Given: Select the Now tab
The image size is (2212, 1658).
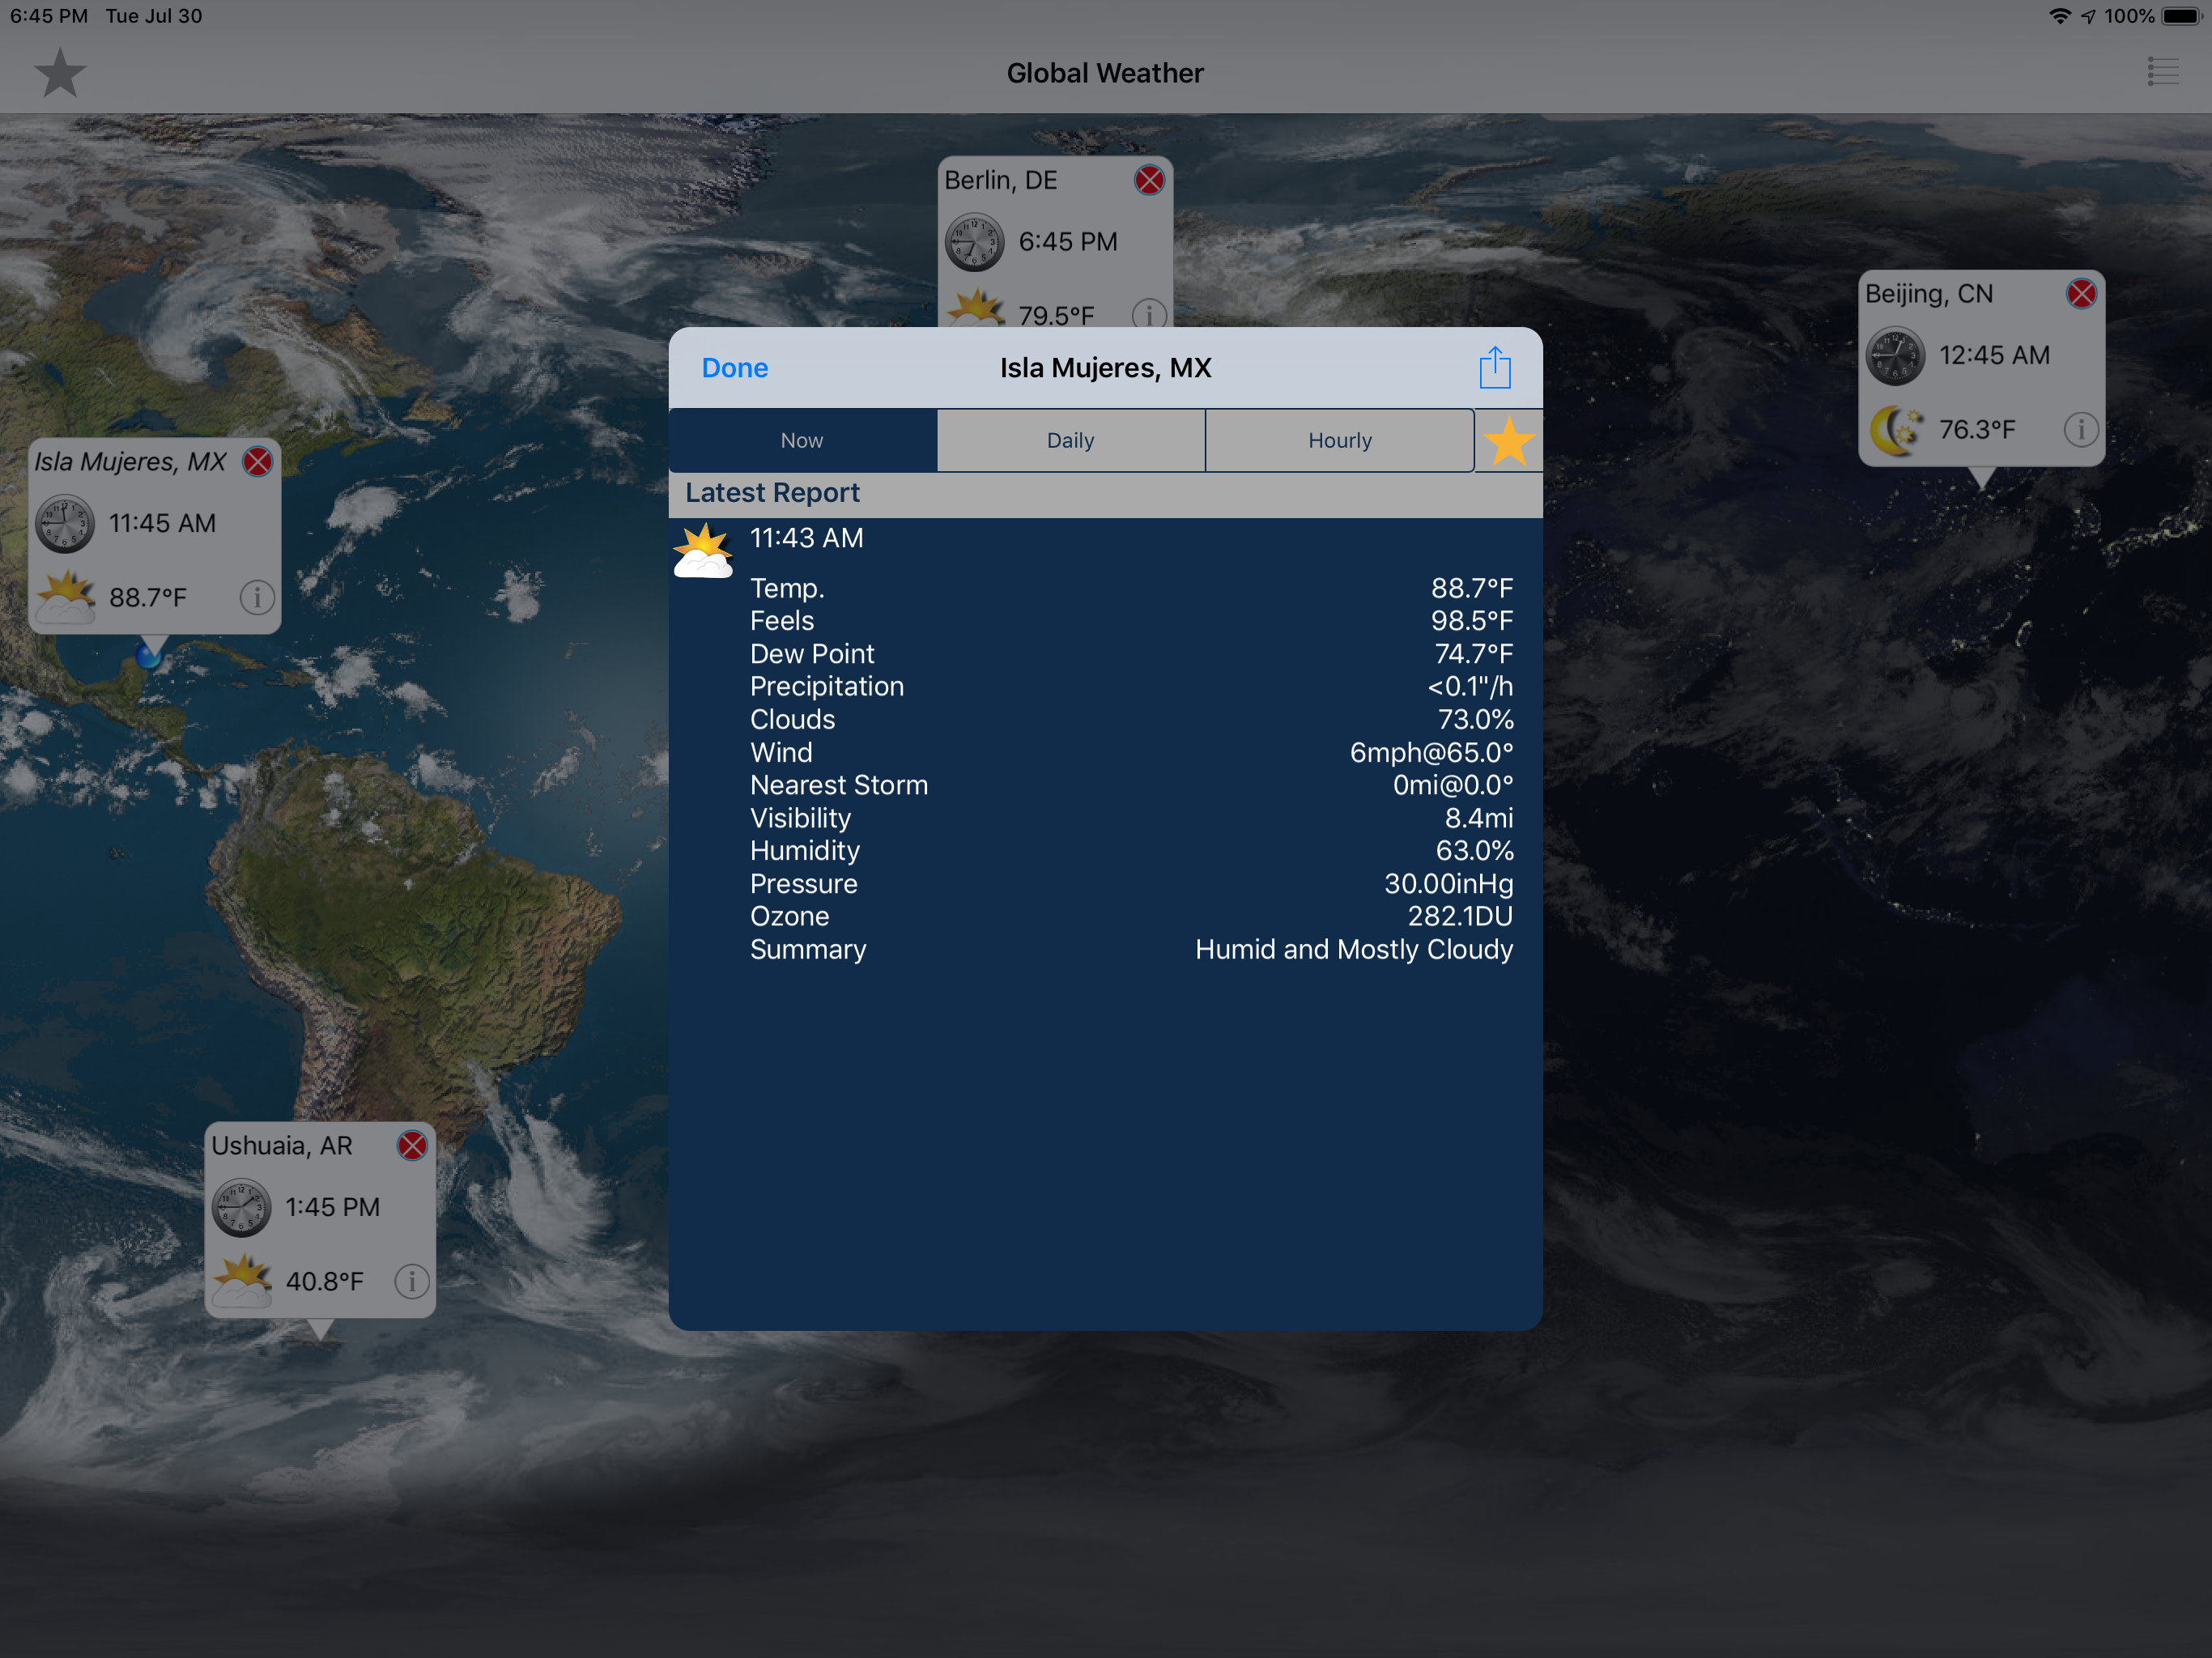Looking at the screenshot, I should (x=802, y=440).
